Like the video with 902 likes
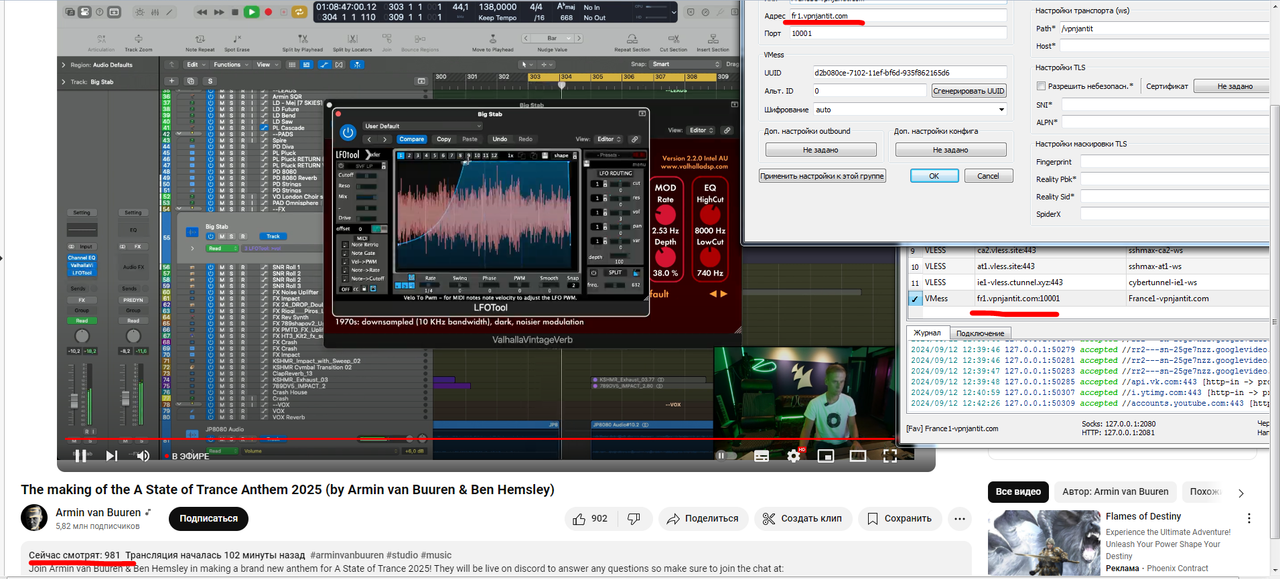Image resolution: width=1280 pixels, height=579 pixels. [x=590, y=519]
